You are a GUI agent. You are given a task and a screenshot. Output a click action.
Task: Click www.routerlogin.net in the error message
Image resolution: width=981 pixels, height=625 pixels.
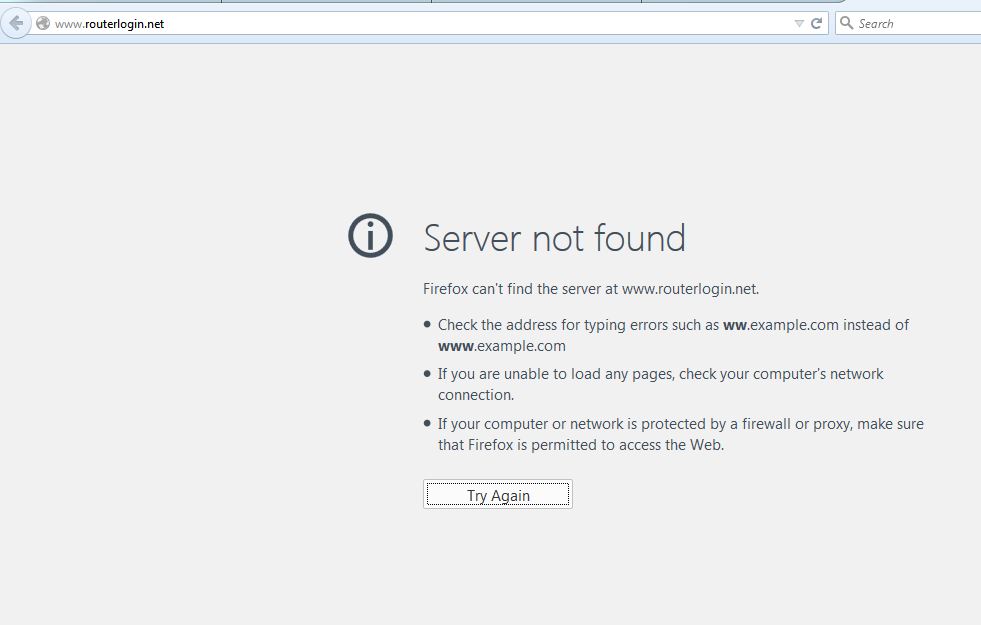coord(689,289)
